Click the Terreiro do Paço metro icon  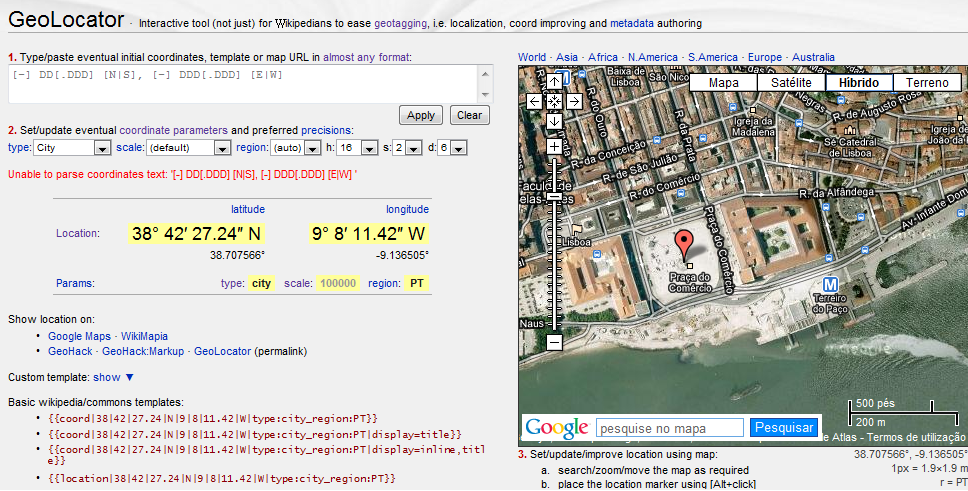pos(830,285)
